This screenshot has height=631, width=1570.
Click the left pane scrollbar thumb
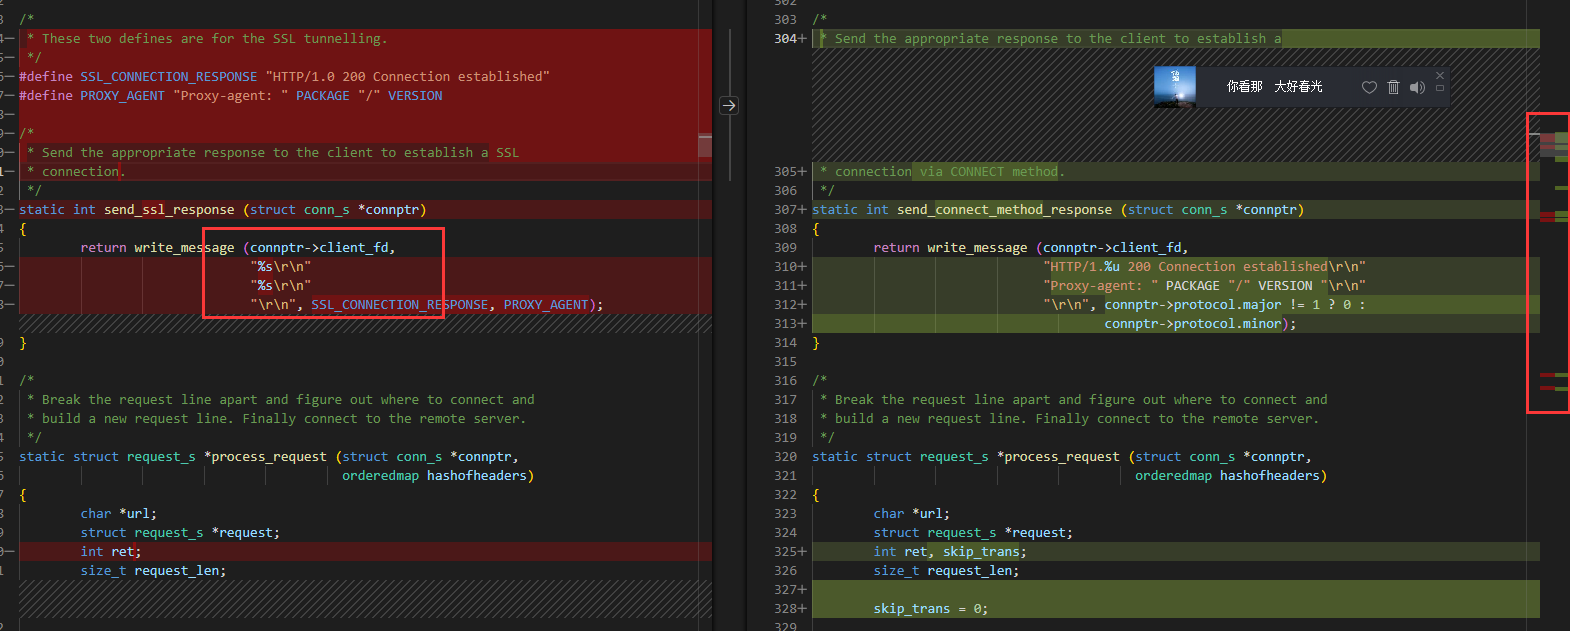coord(705,145)
